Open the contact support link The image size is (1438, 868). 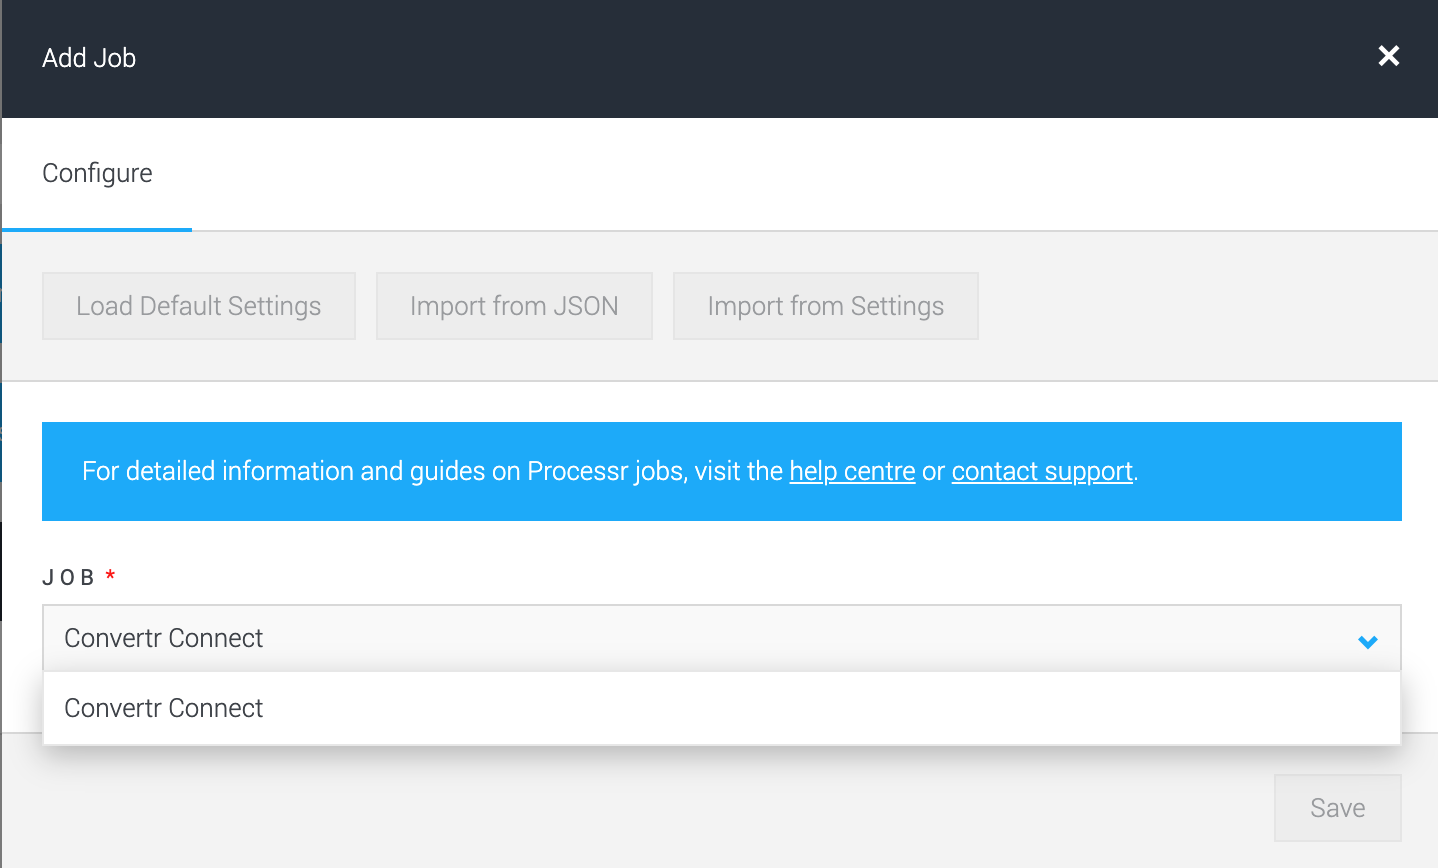coord(1041,471)
